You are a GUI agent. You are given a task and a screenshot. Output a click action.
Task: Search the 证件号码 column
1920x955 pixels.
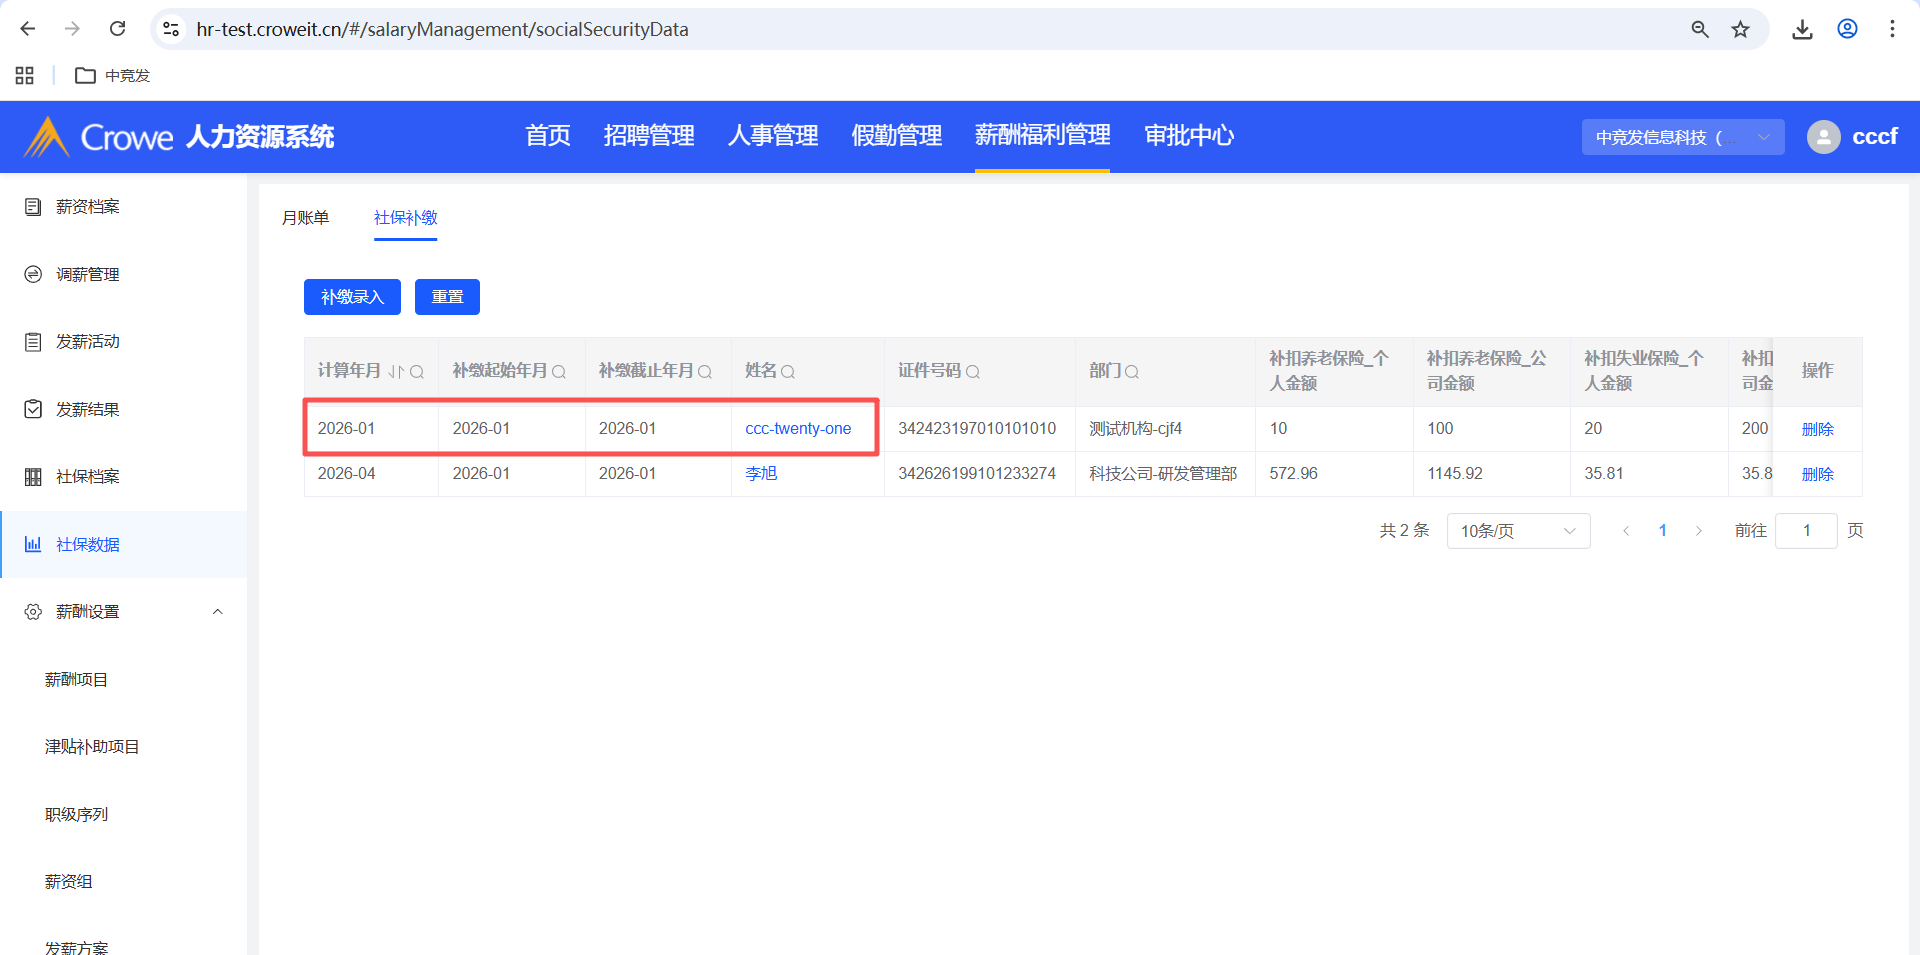tap(973, 372)
